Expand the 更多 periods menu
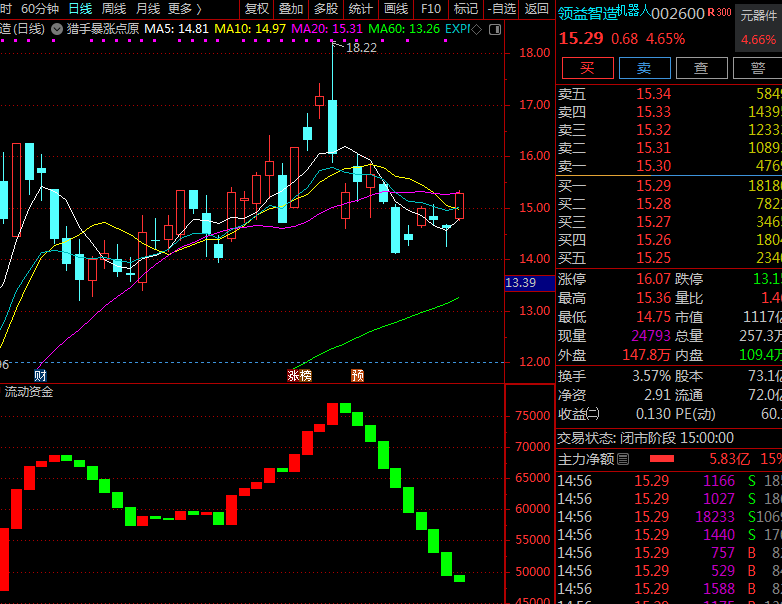782x604 pixels. [185, 9]
